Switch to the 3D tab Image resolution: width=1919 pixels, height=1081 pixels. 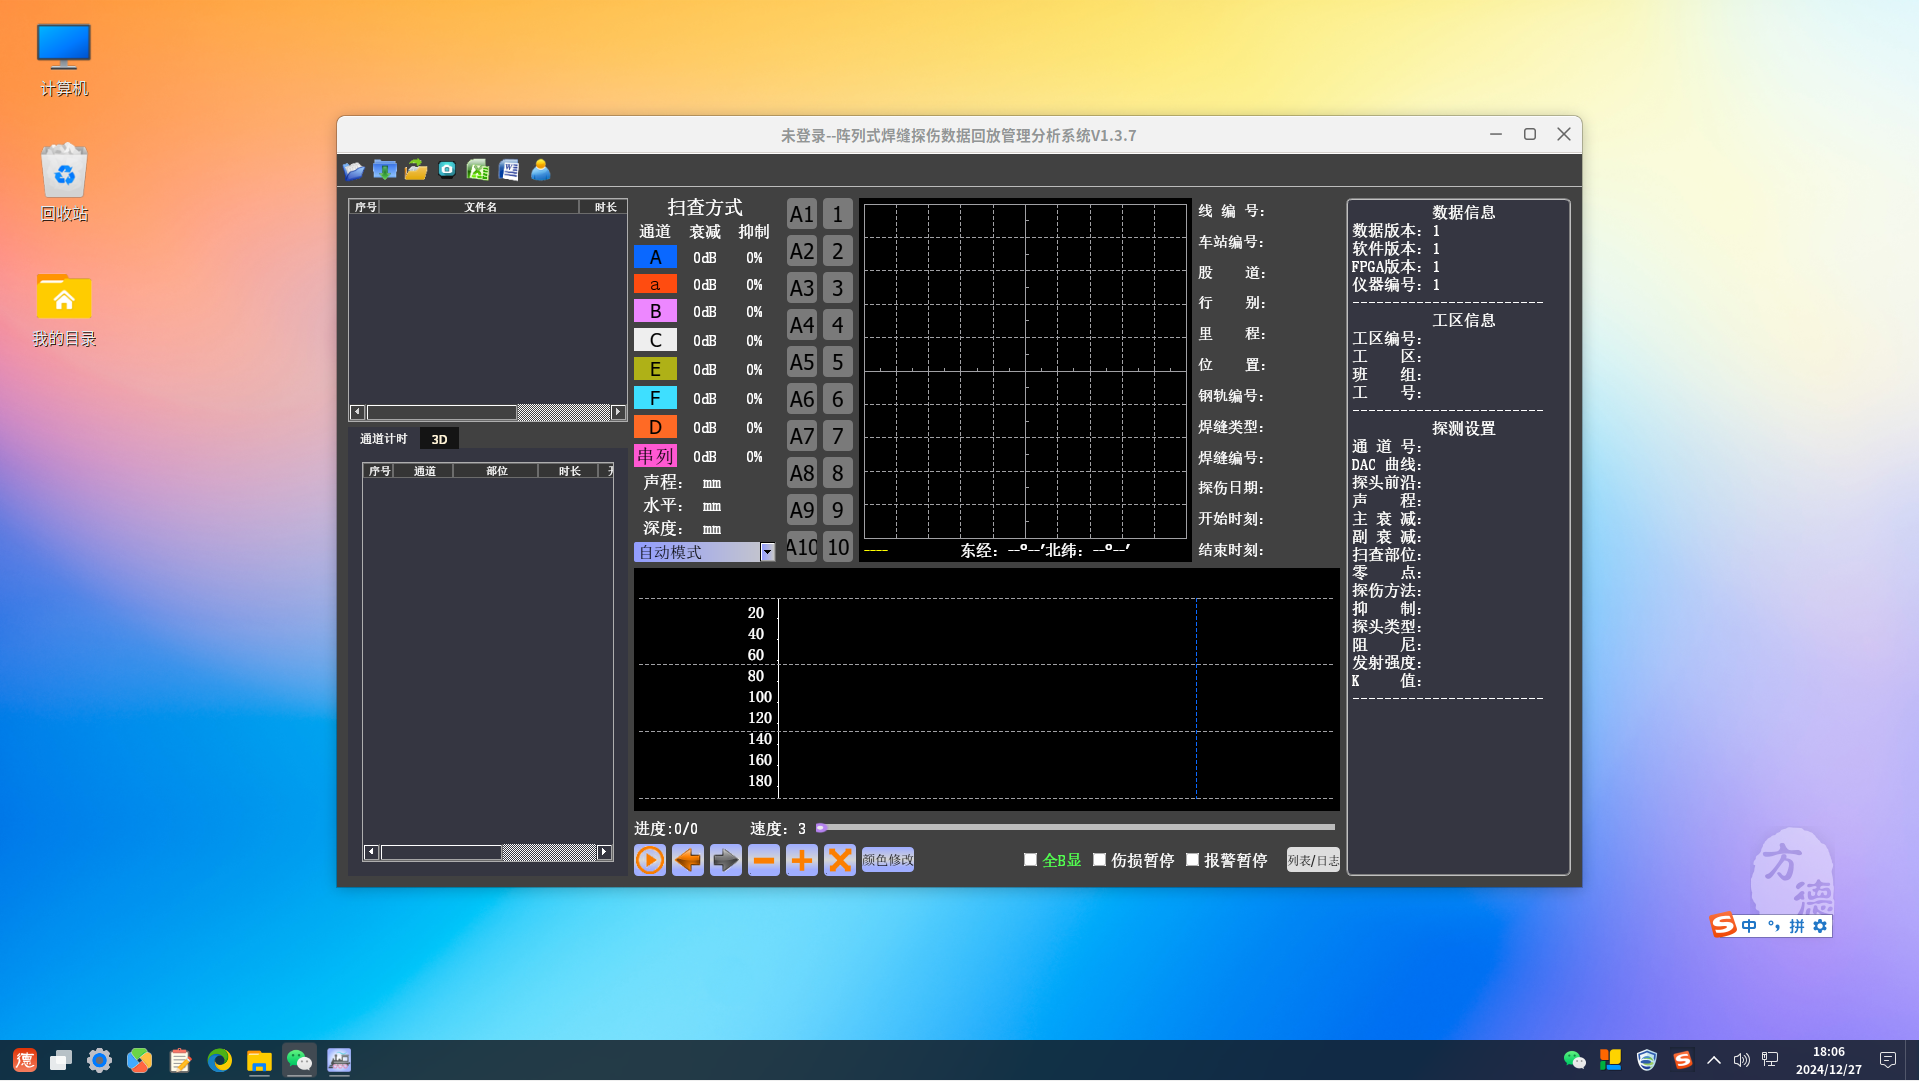(x=439, y=439)
